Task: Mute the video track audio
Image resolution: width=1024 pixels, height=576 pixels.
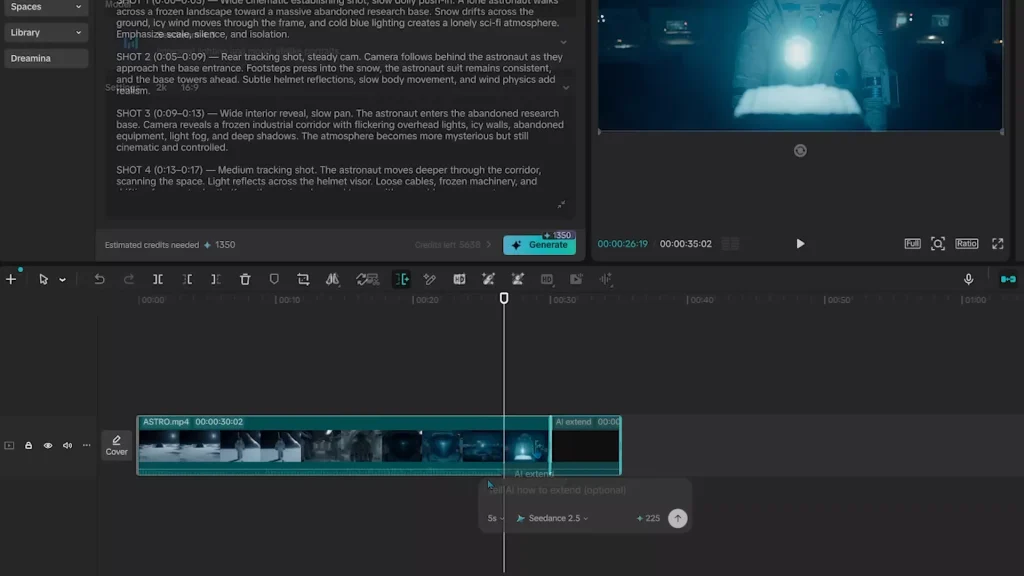Action: tap(67, 445)
